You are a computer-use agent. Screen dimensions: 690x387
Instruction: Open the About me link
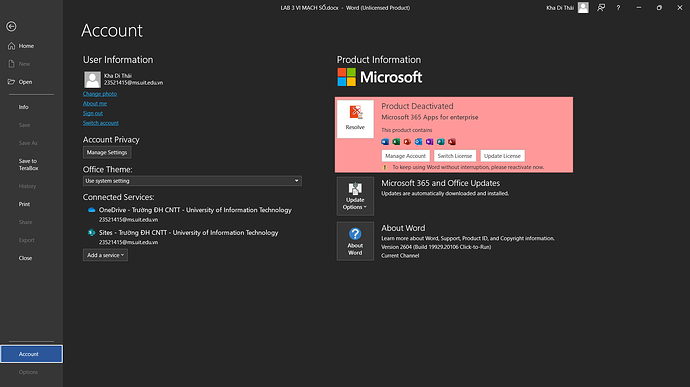coord(95,103)
